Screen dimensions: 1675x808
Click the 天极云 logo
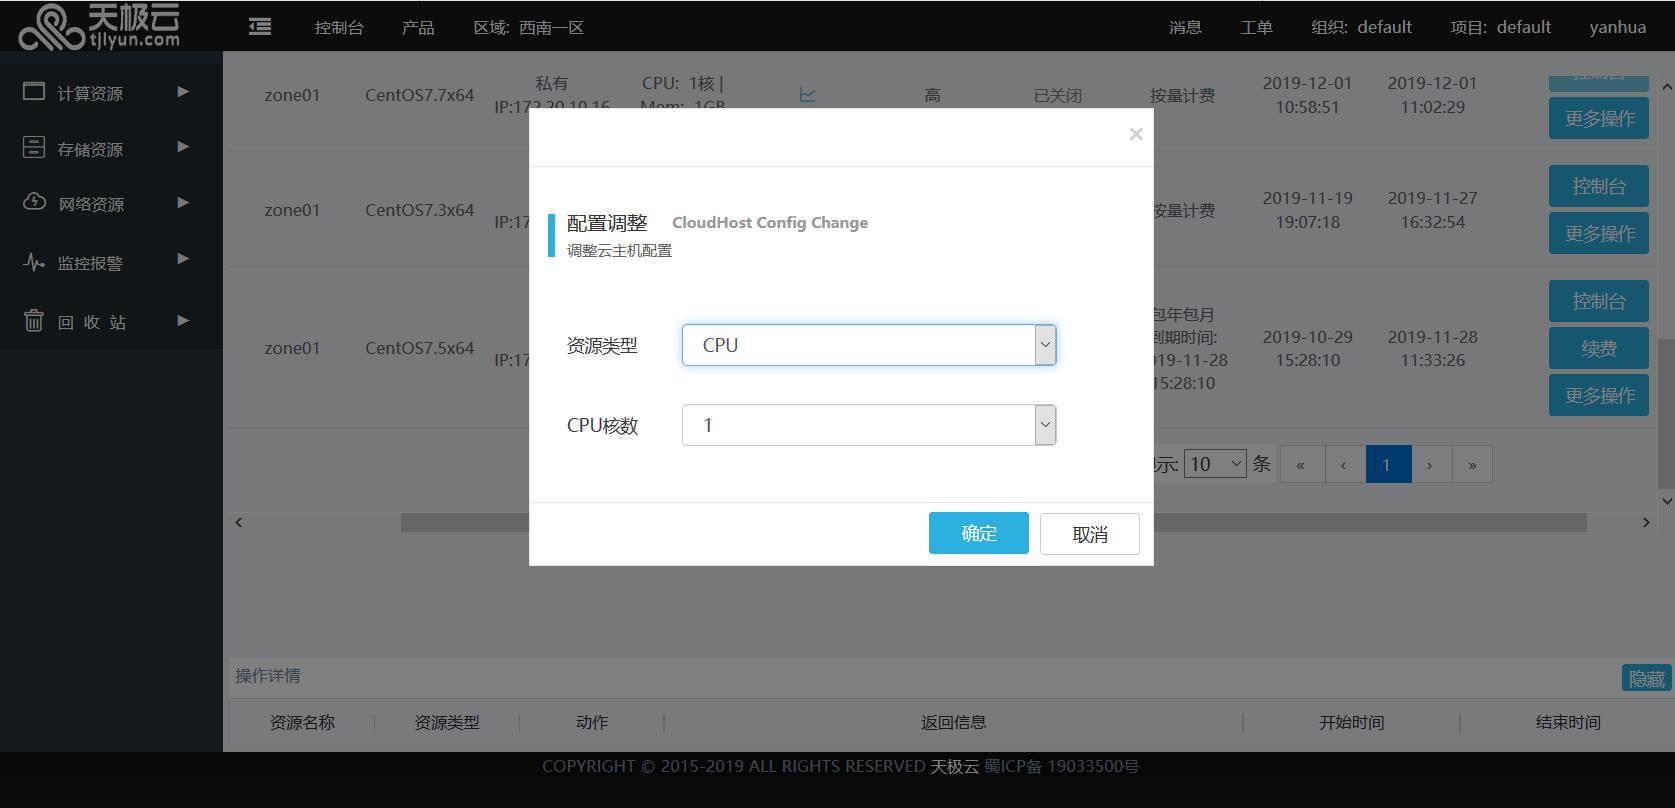[99, 26]
